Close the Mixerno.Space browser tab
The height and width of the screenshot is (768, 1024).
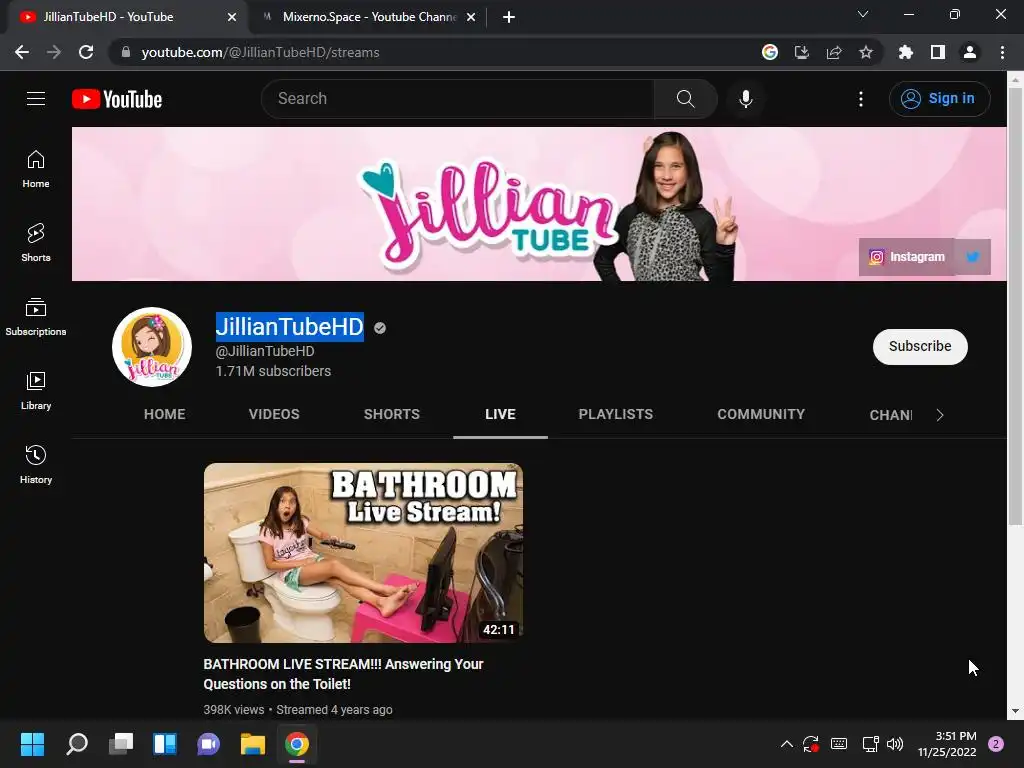point(470,17)
